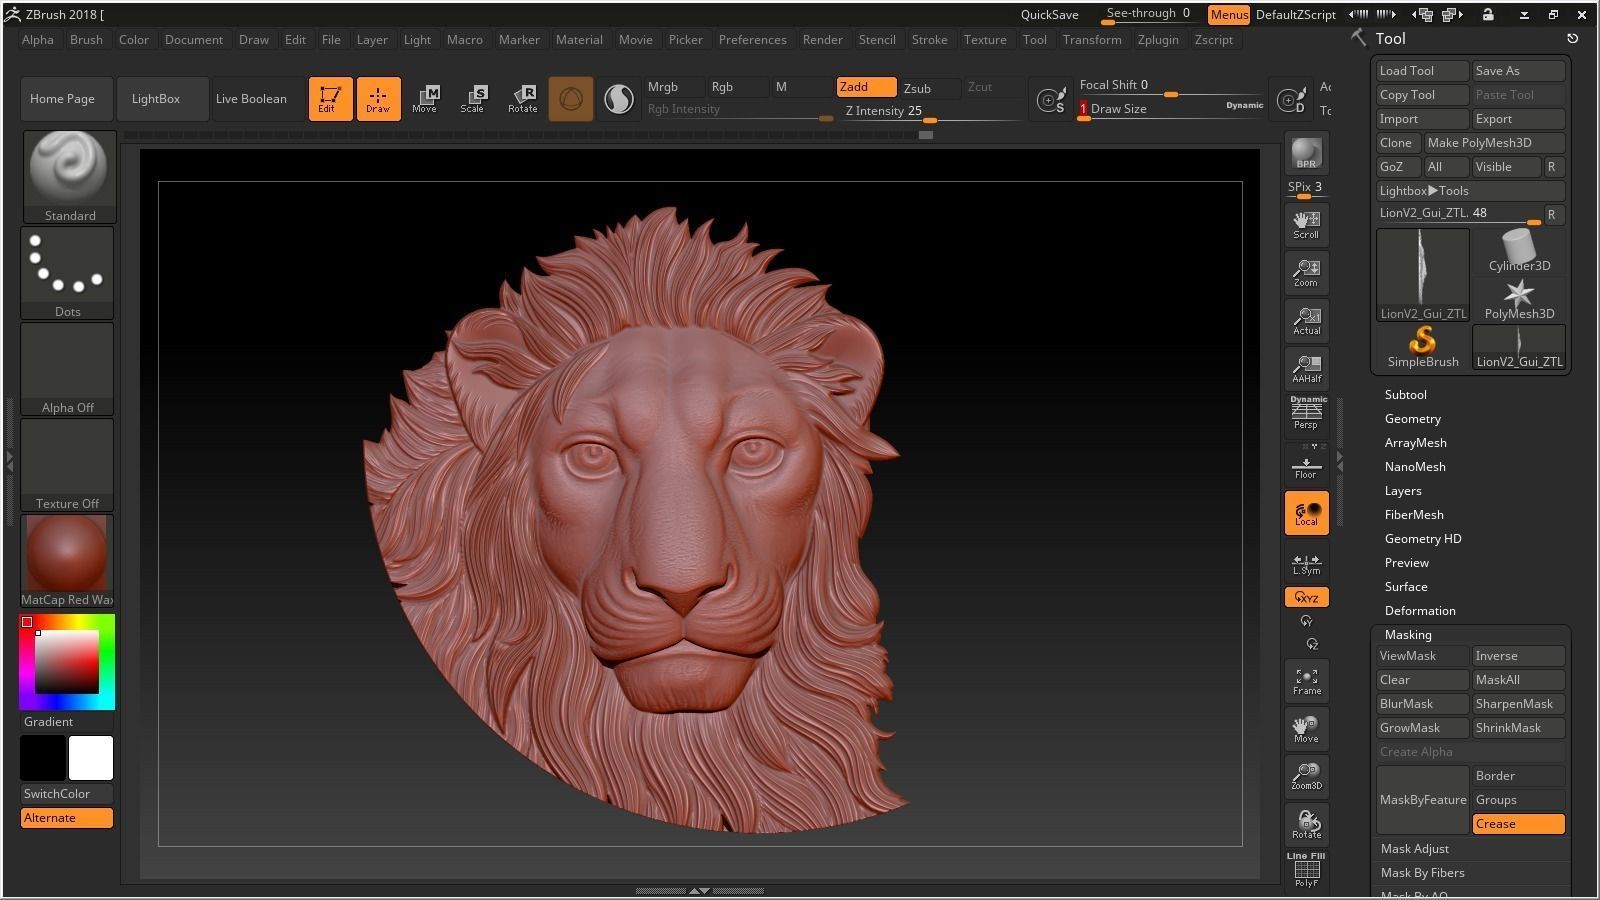1600x900 pixels.
Task: Open the Brush menu
Action: point(86,40)
